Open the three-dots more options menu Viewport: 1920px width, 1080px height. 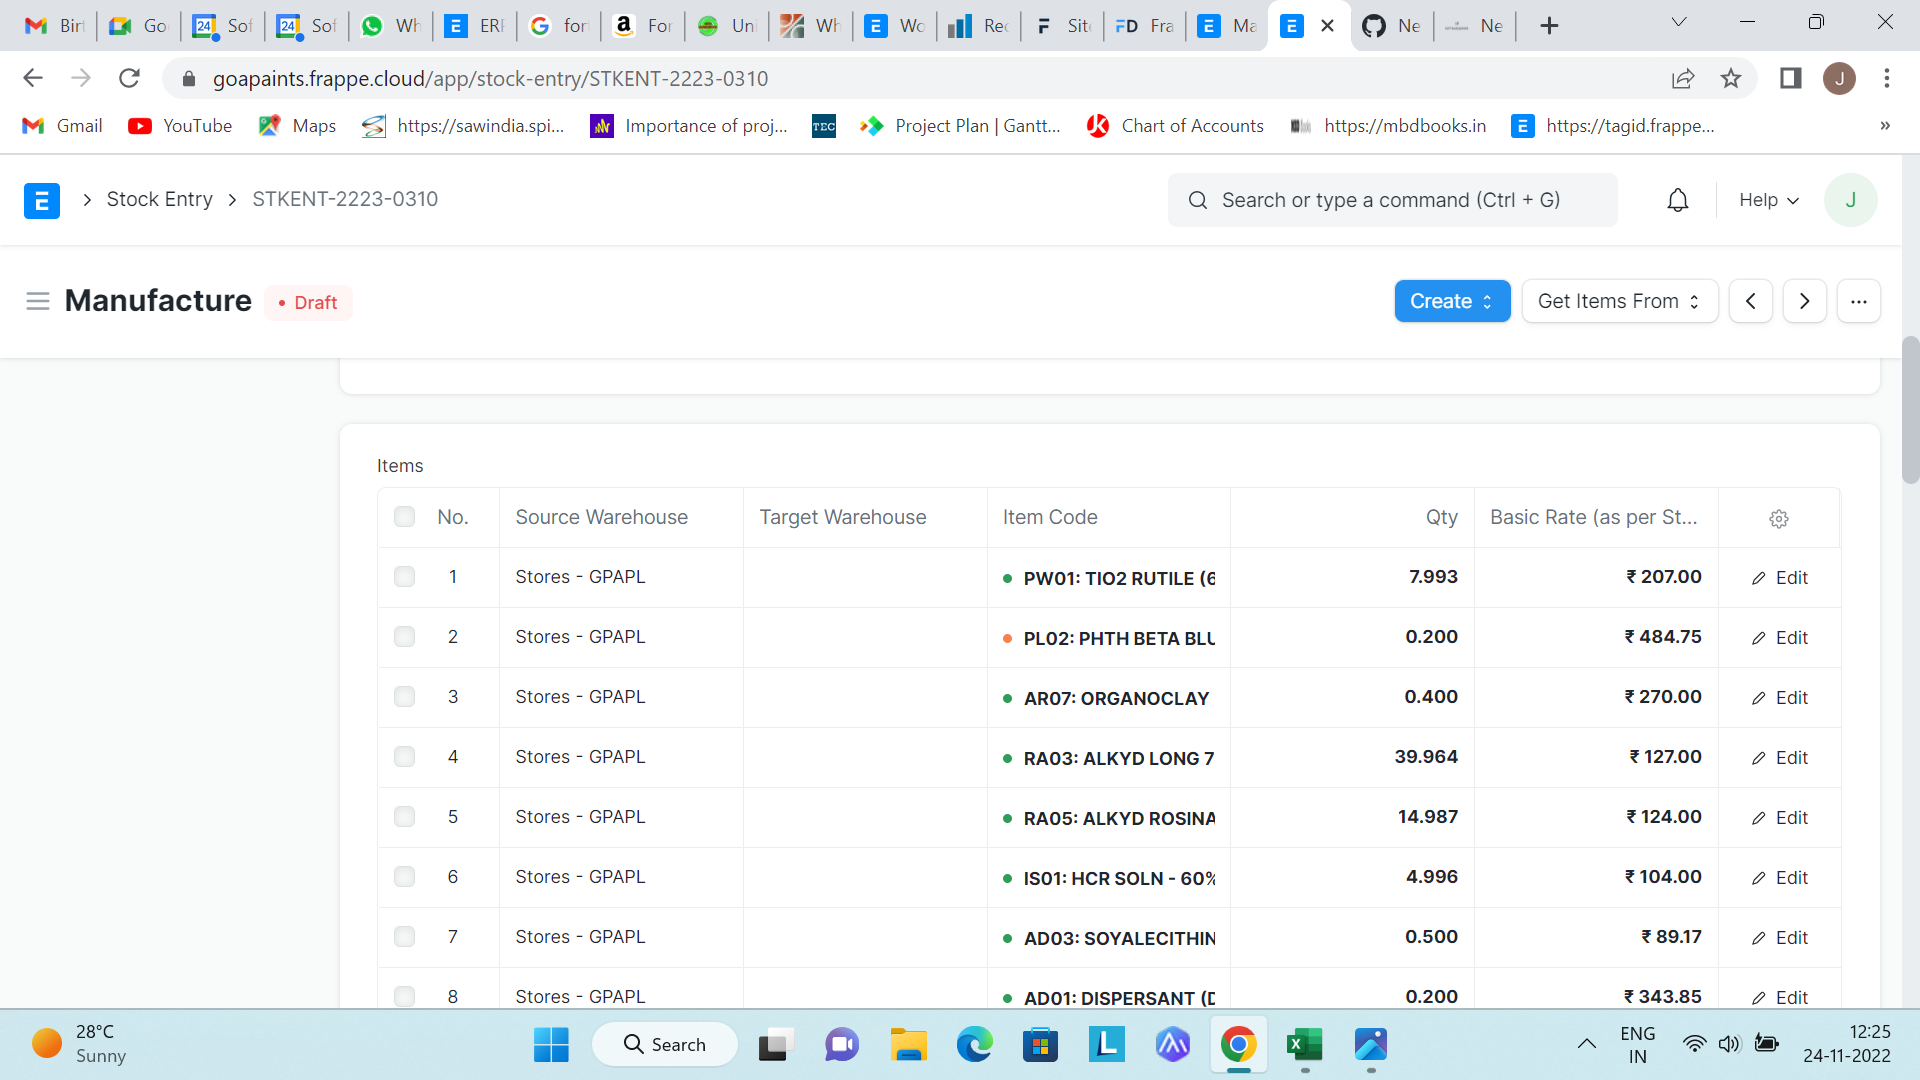coord(1858,301)
